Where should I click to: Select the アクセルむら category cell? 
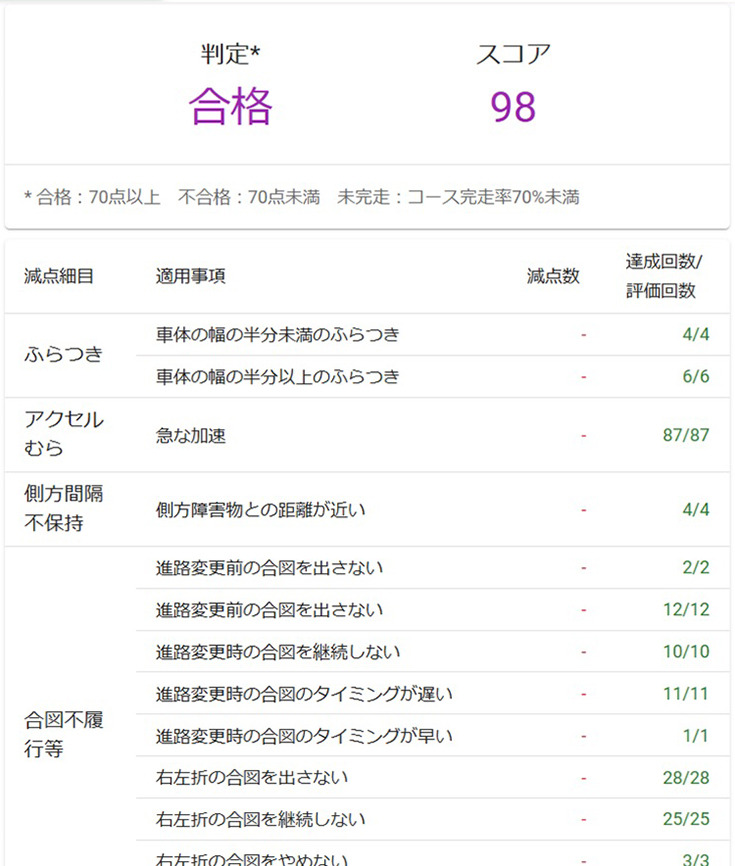(x=64, y=433)
